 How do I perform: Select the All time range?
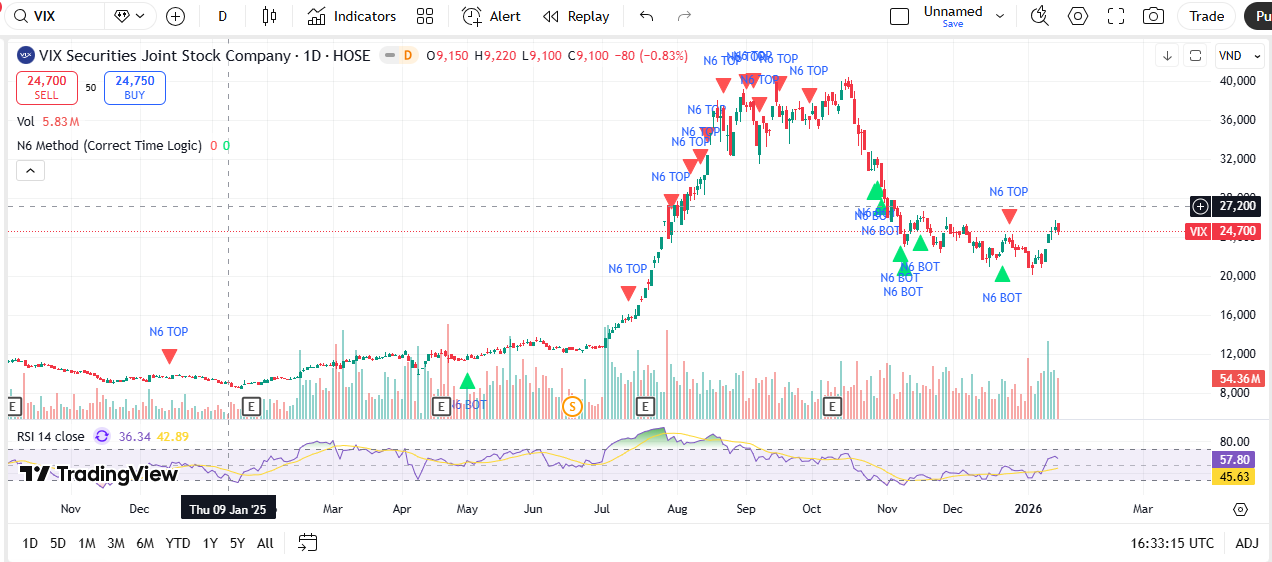265,543
